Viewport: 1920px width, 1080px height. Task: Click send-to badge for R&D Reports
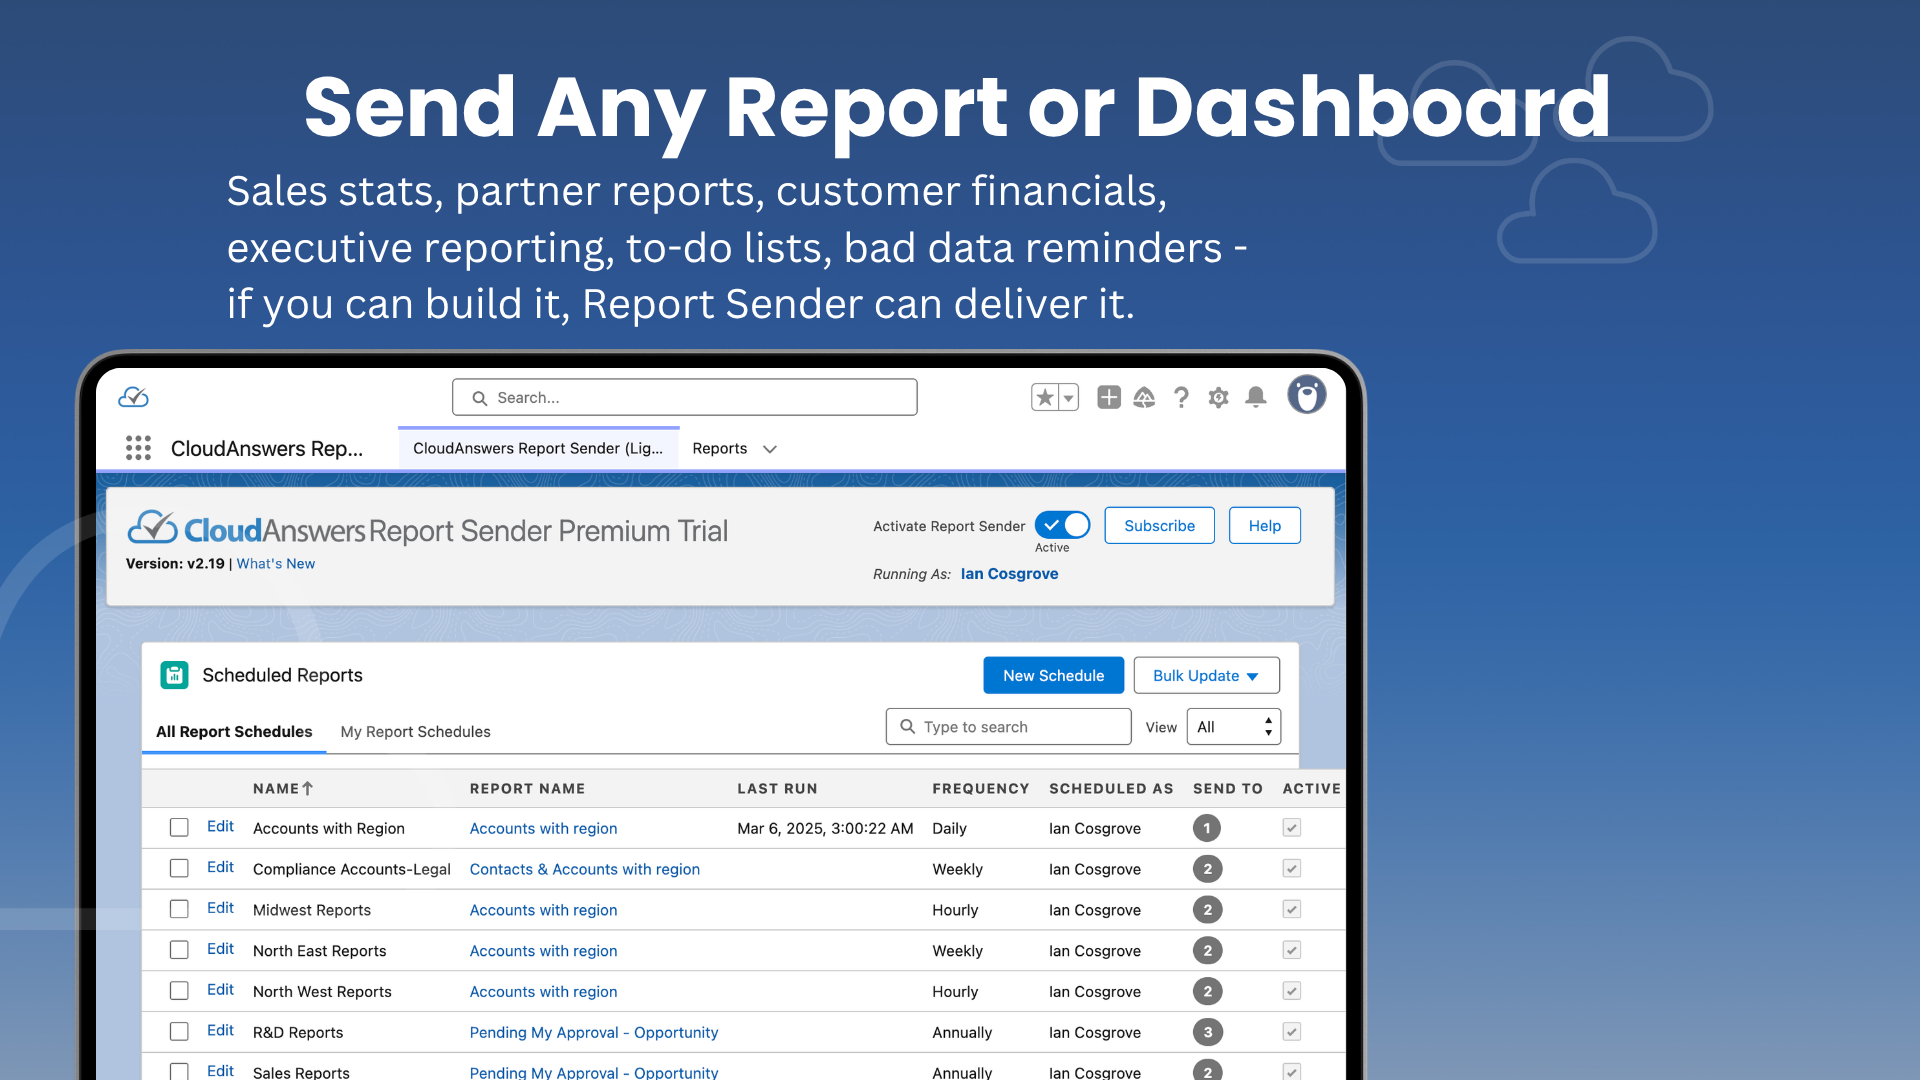pos(1207,1032)
